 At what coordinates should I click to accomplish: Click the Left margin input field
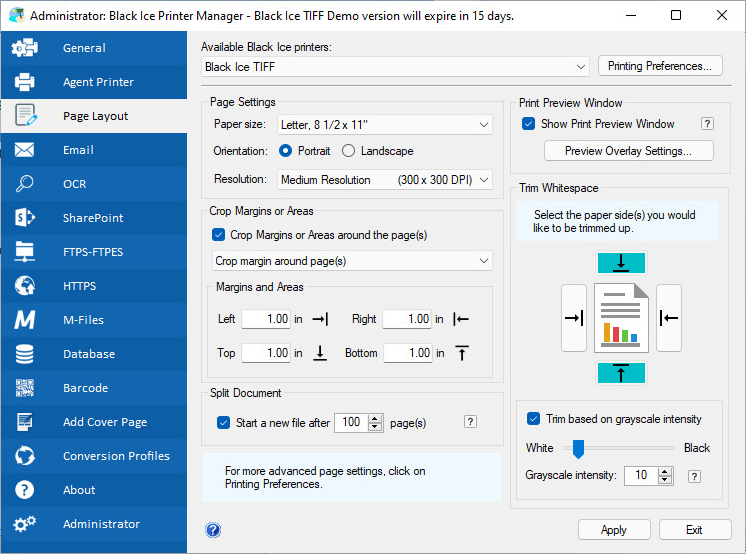pos(266,319)
